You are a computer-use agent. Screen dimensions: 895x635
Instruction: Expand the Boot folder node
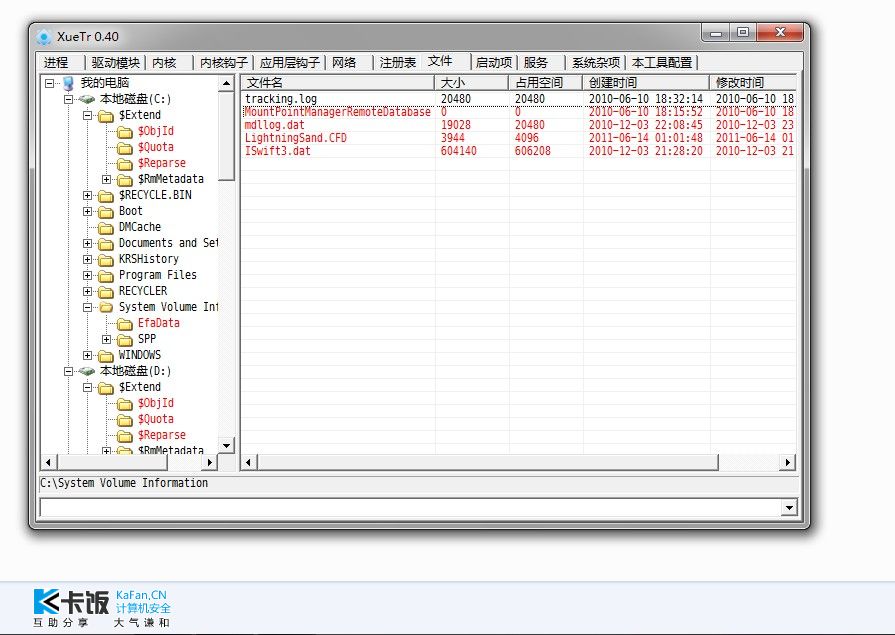pyautogui.click(x=87, y=211)
